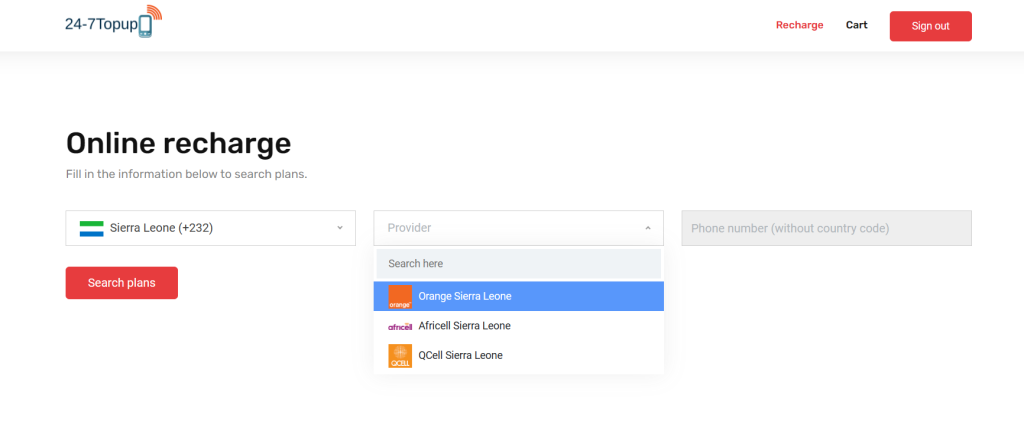1024x421 pixels.
Task: Click the QCell logo icon
Action: (400, 356)
